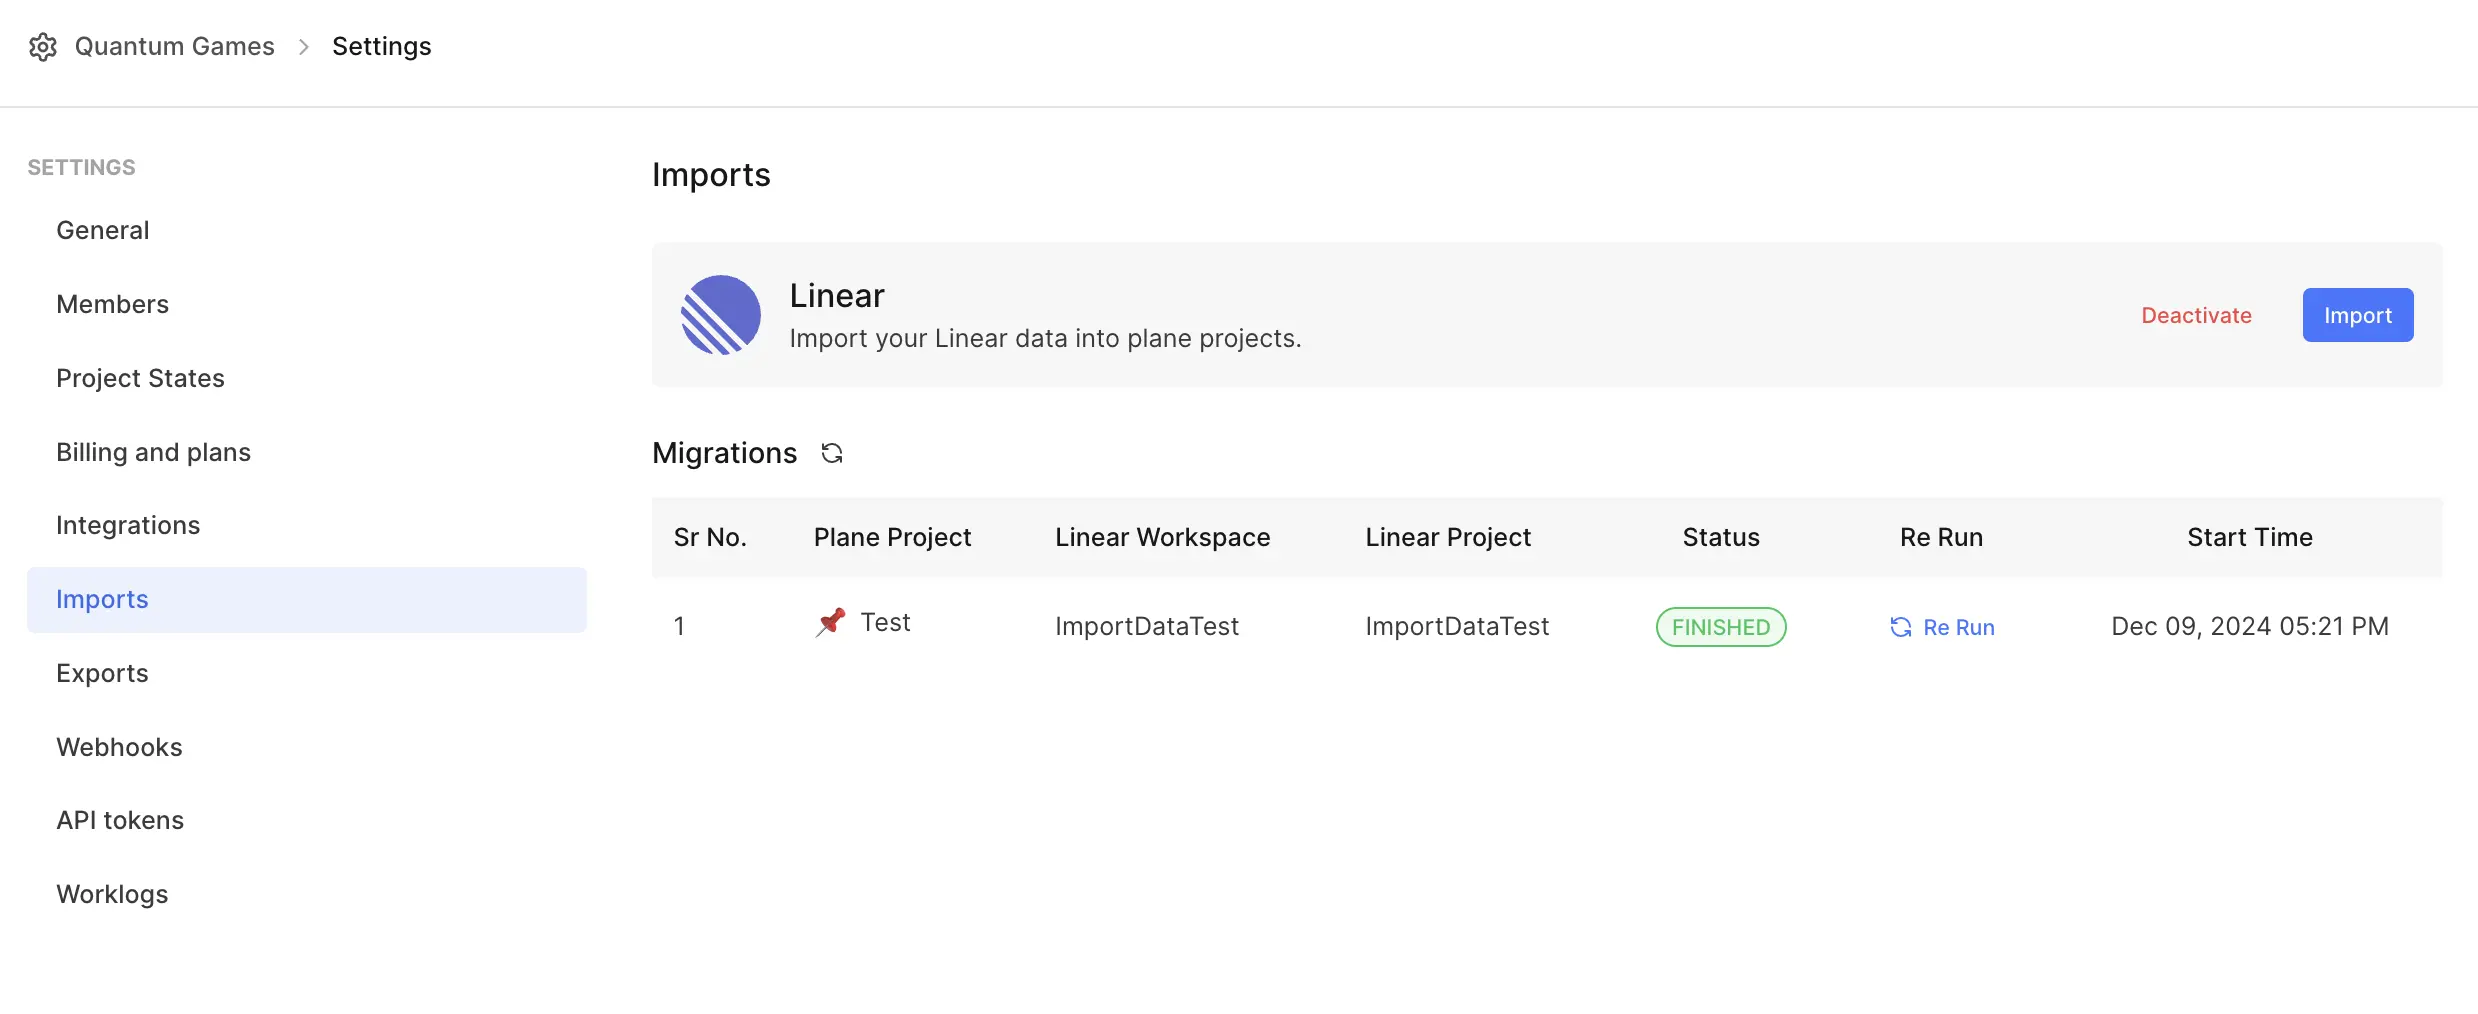
Task: Click the Settings breadcrumb
Action: click(382, 47)
